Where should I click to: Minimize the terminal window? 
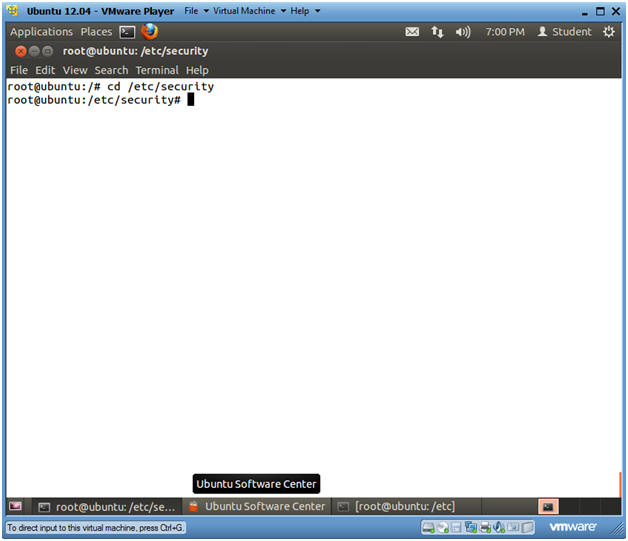pos(34,51)
